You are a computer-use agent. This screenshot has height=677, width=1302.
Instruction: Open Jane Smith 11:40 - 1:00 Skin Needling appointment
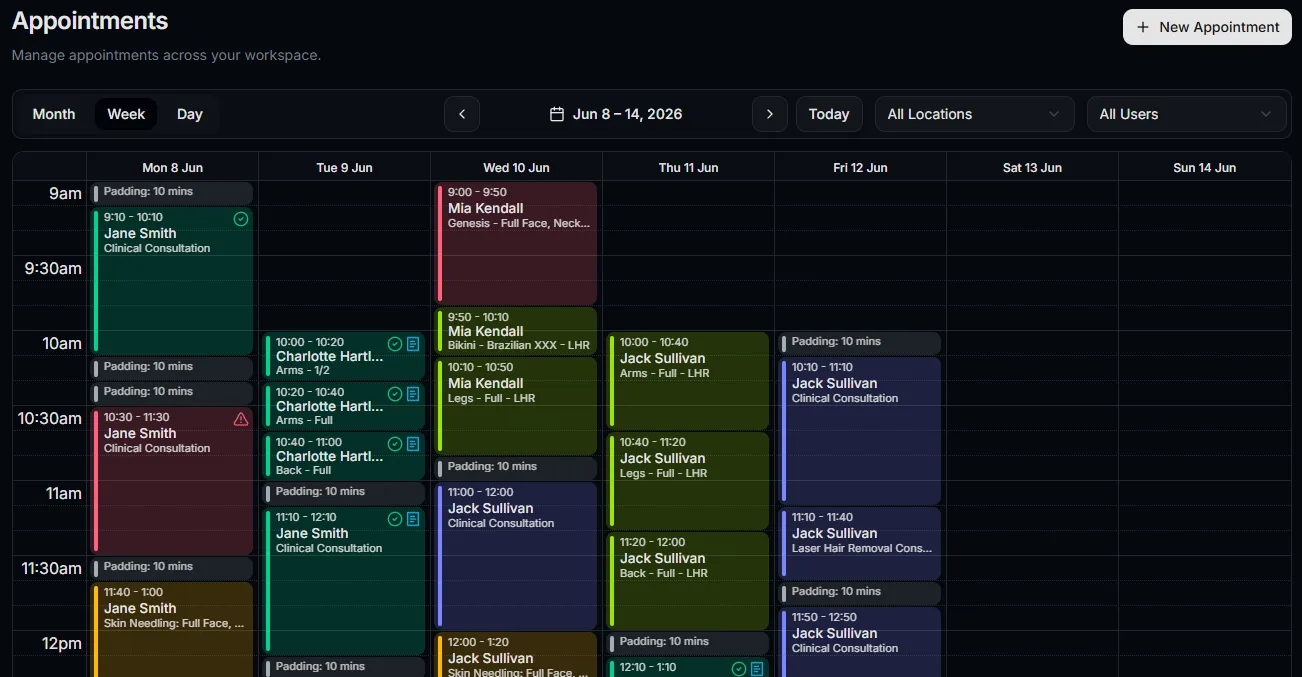pyautogui.click(x=172, y=630)
